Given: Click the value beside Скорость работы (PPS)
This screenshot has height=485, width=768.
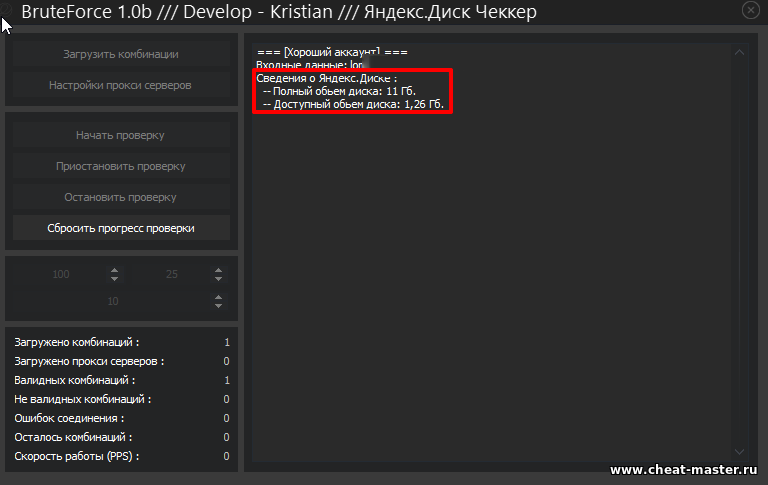Looking at the screenshot, I should coord(226,456).
